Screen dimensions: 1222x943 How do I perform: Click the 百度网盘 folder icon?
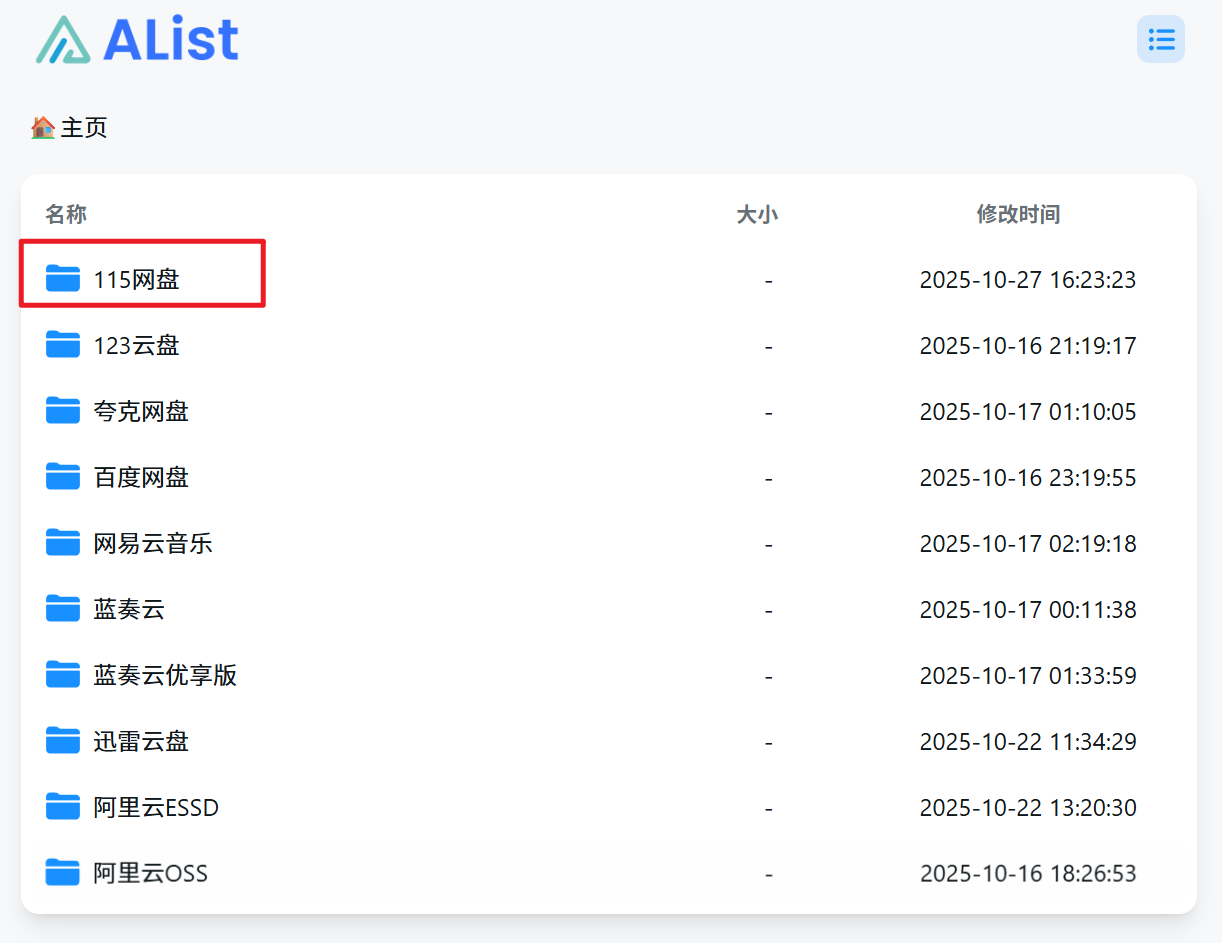tap(63, 477)
